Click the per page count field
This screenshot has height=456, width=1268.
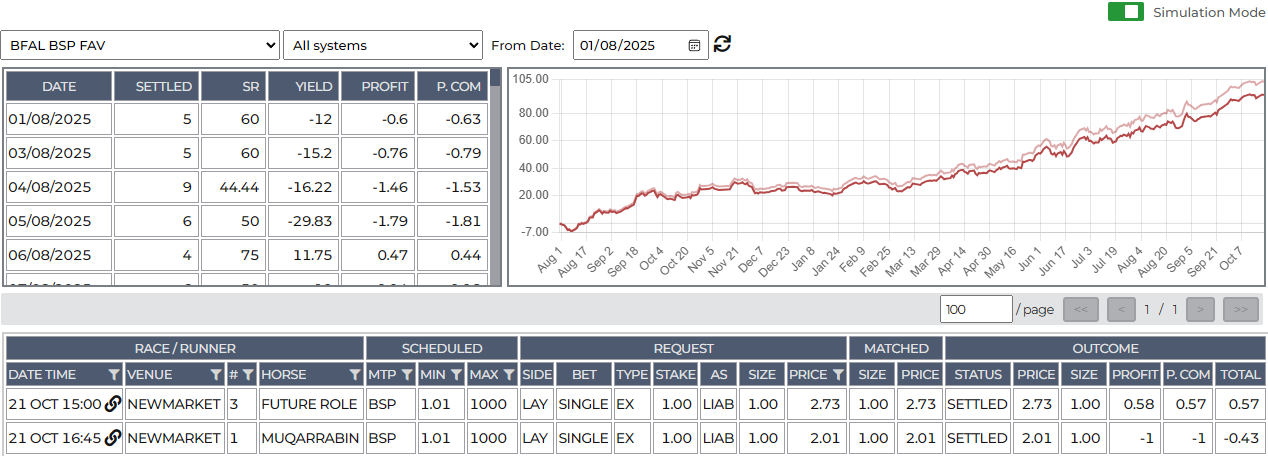(976, 309)
